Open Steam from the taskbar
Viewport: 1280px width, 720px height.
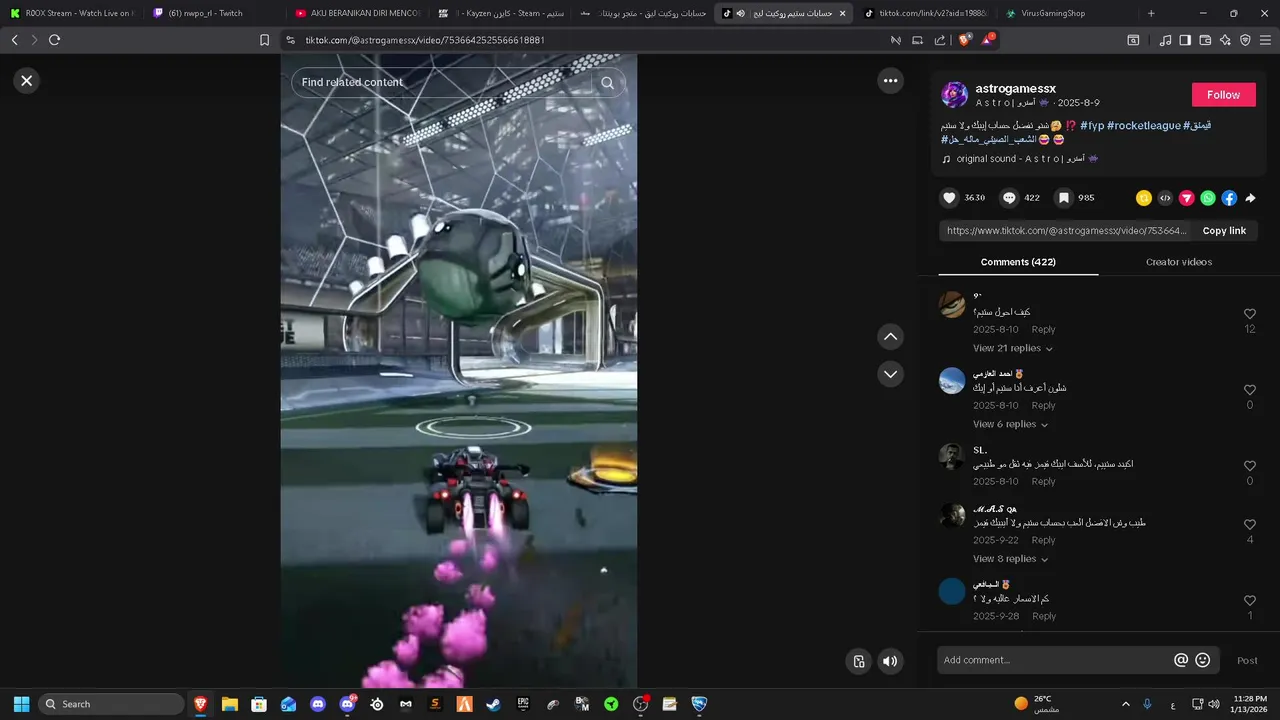pyautogui.click(x=493, y=704)
